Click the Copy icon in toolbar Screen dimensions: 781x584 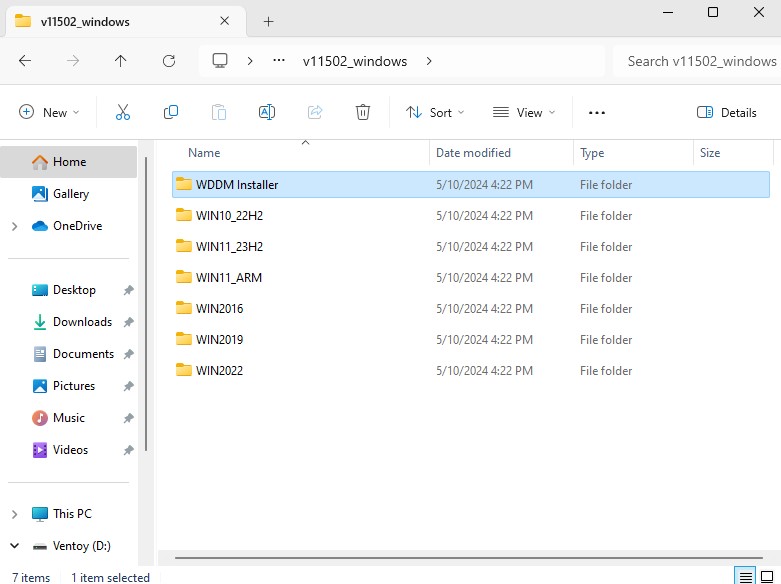tap(171, 112)
